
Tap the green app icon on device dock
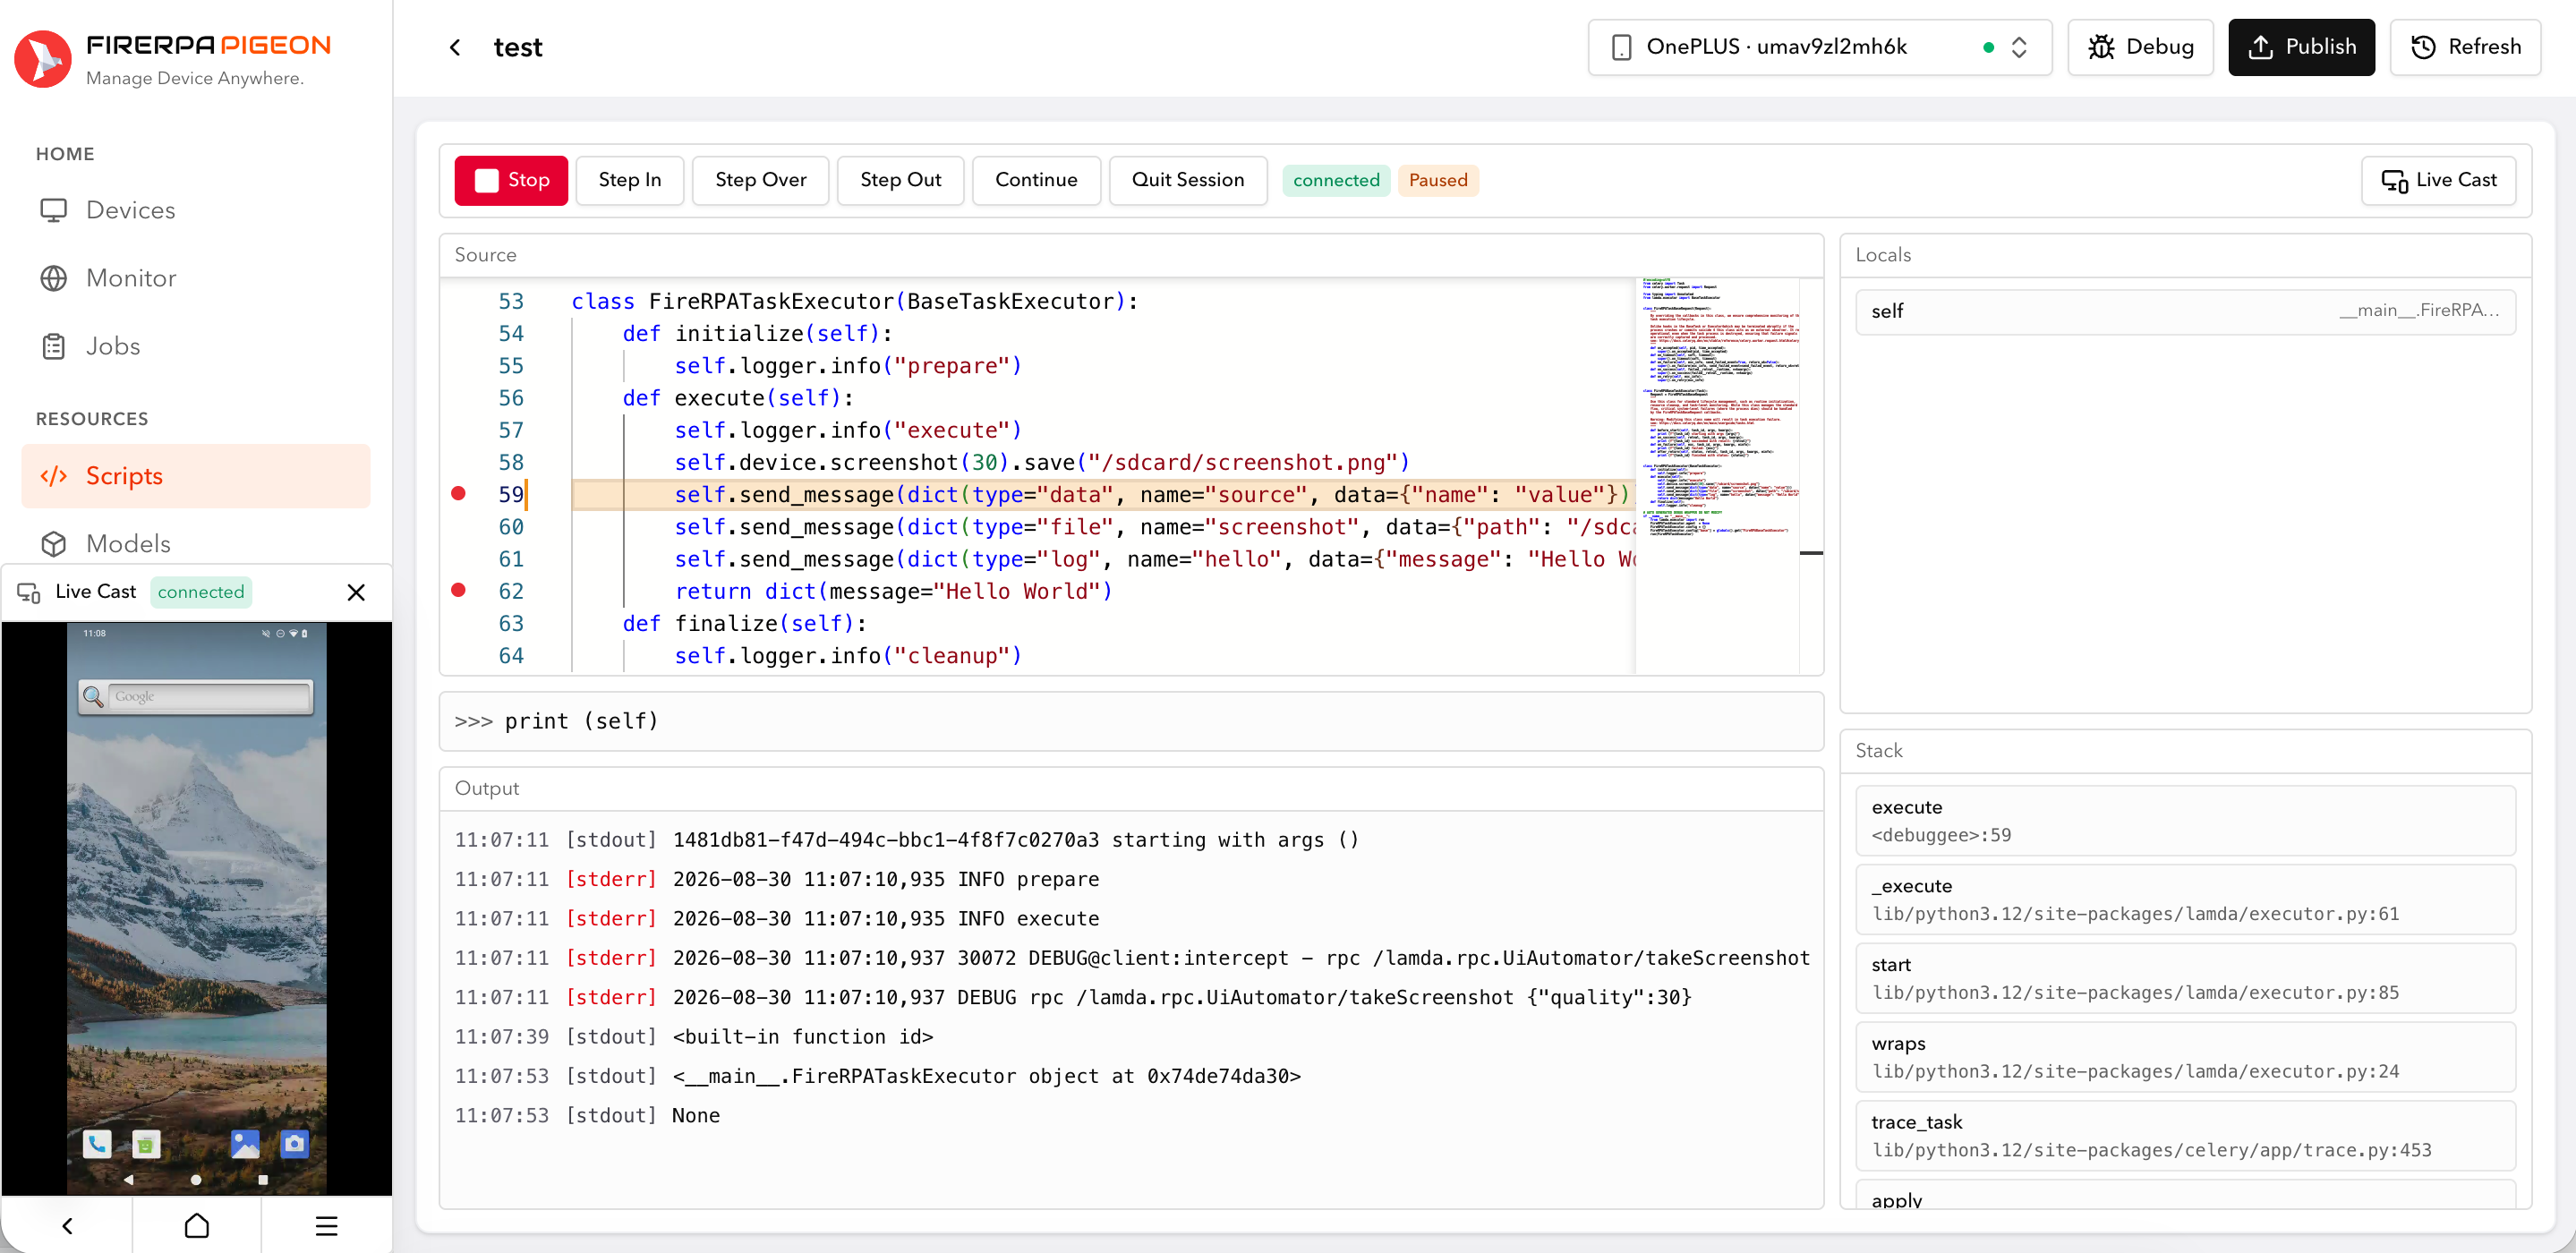coord(146,1144)
